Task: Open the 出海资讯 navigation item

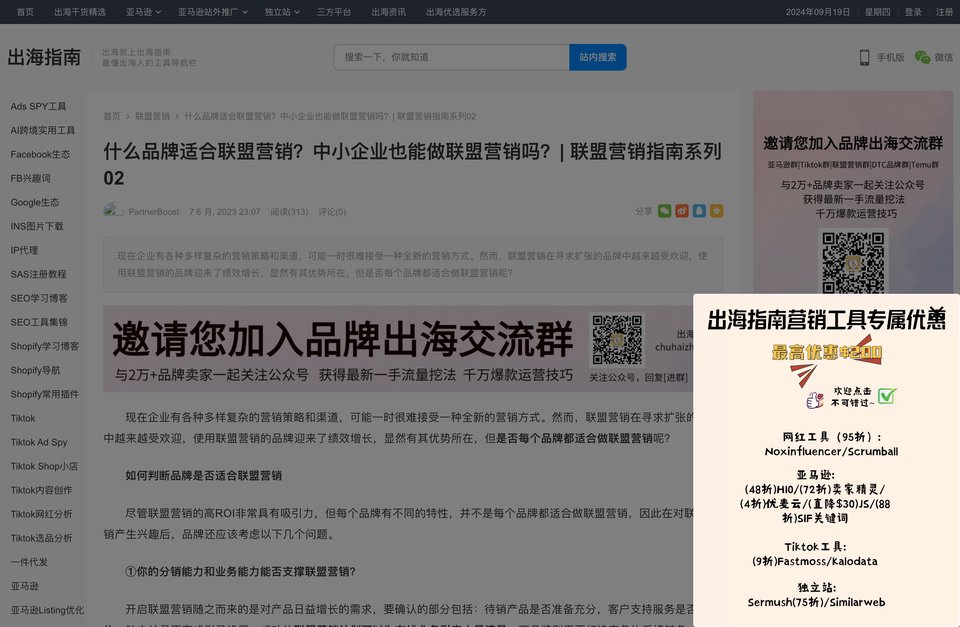Action: point(388,12)
